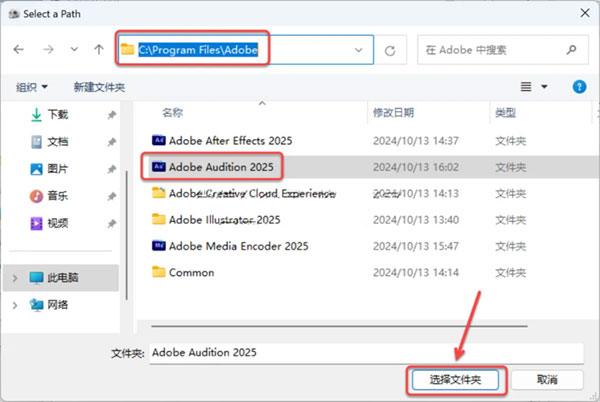The width and height of the screenshot is (600, 402).
Task: Unpin 文档 using its pin icon
Action: [x=111, y=142]
